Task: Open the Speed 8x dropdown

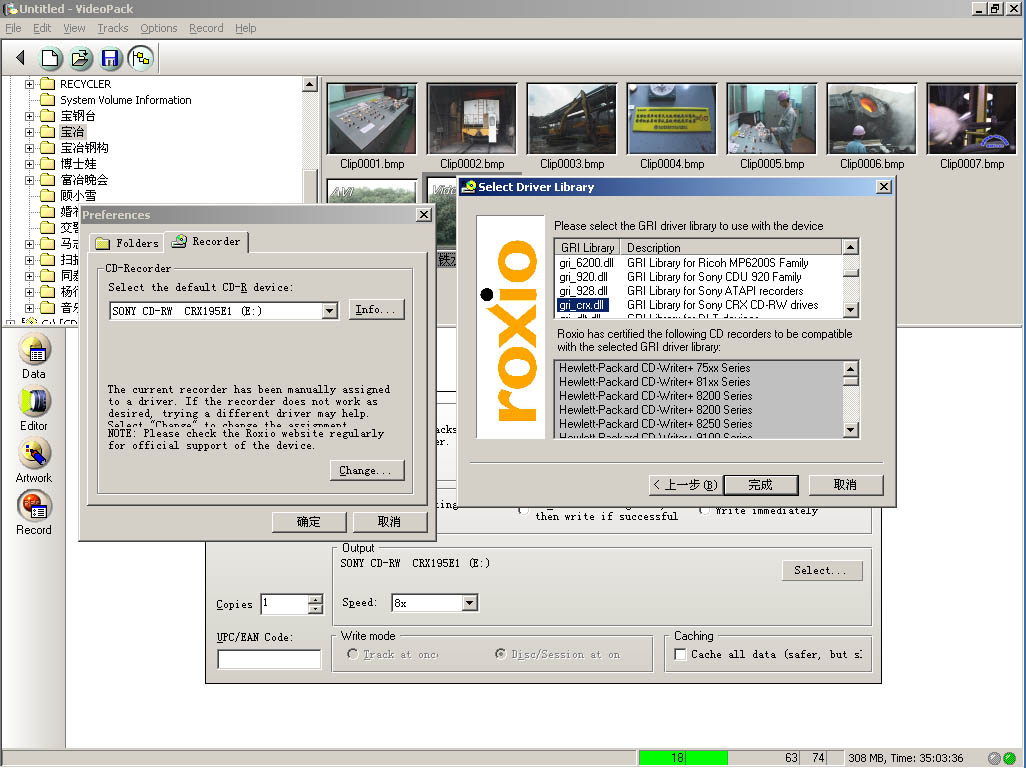Action: (470, 602)
